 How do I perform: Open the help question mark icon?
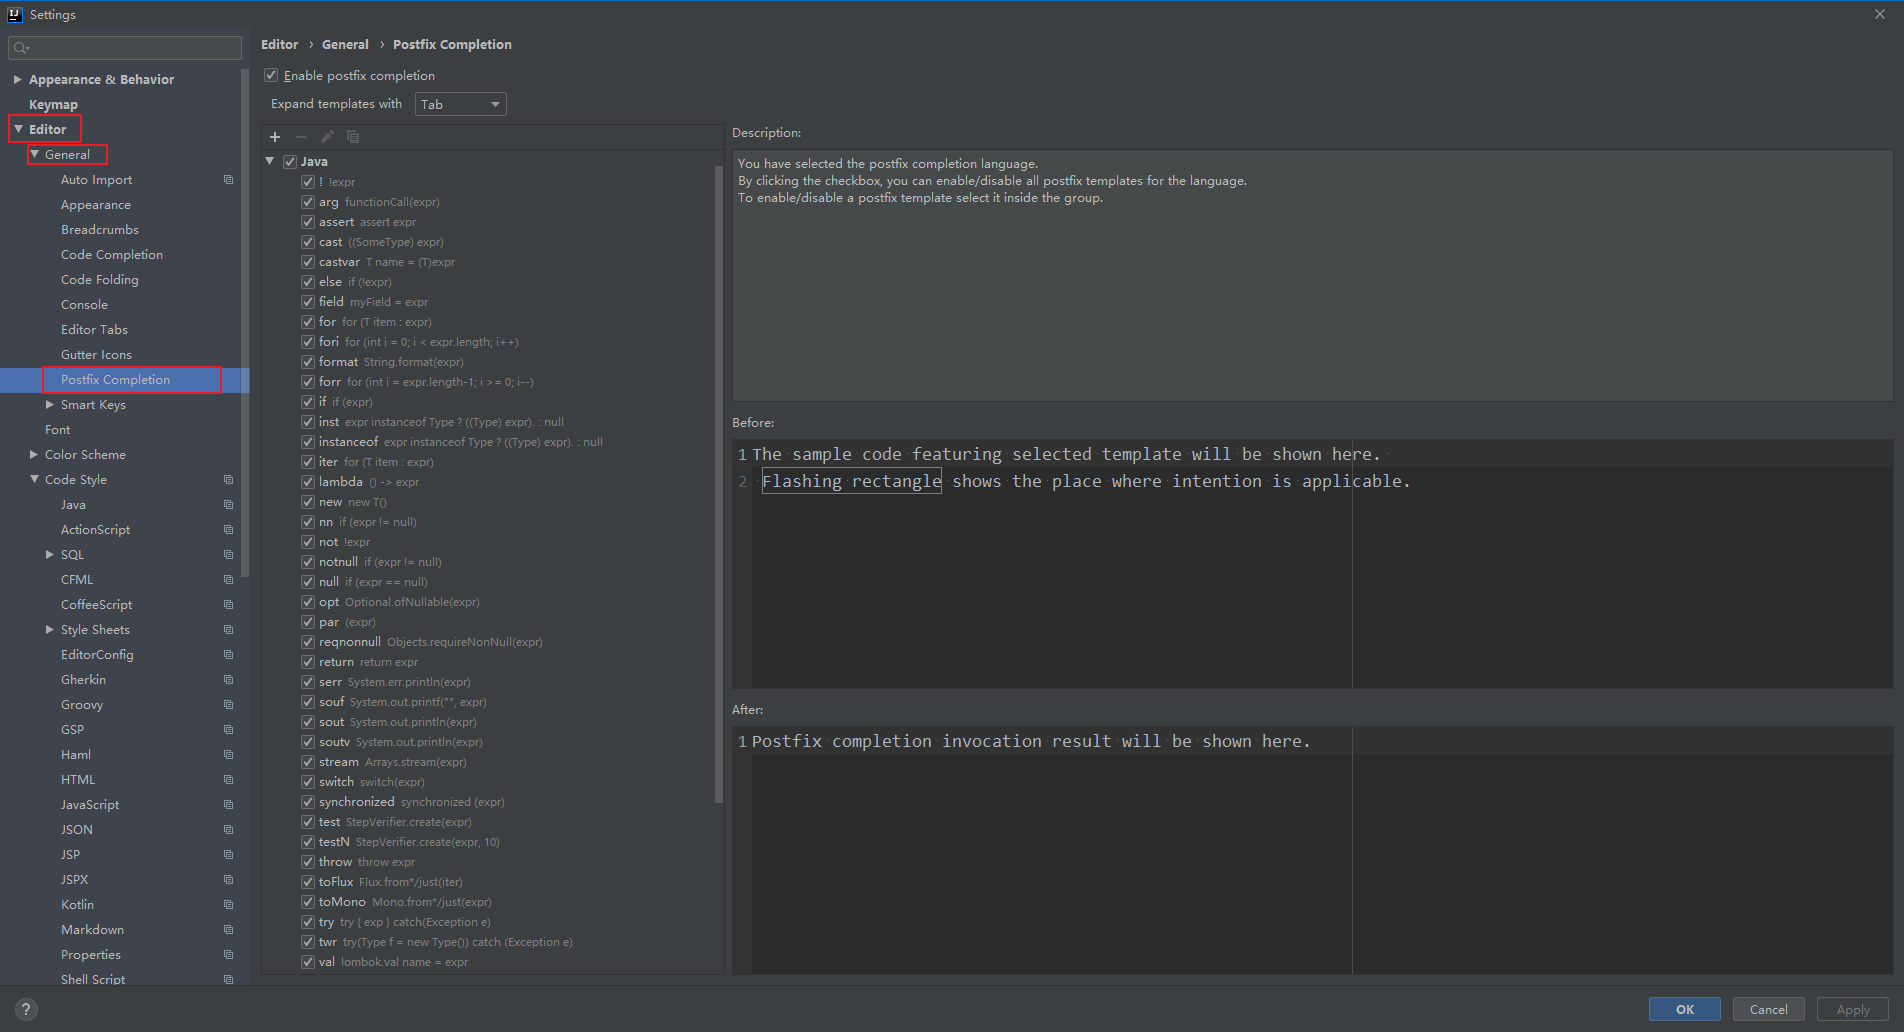pos(25,1009)
